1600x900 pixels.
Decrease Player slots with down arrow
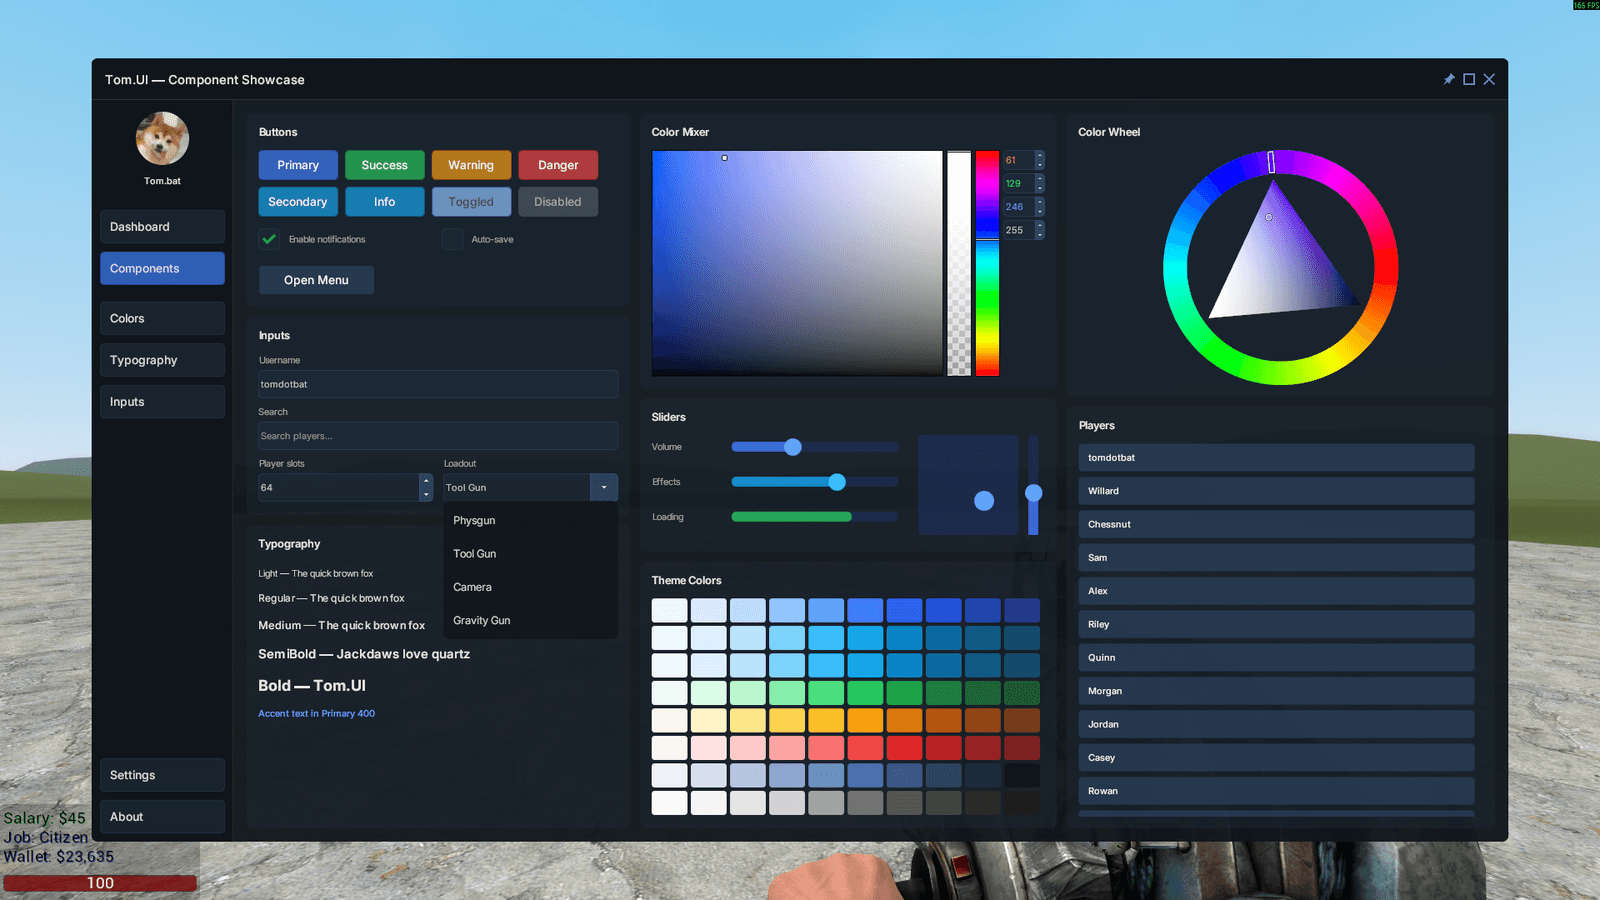point(426,495)
